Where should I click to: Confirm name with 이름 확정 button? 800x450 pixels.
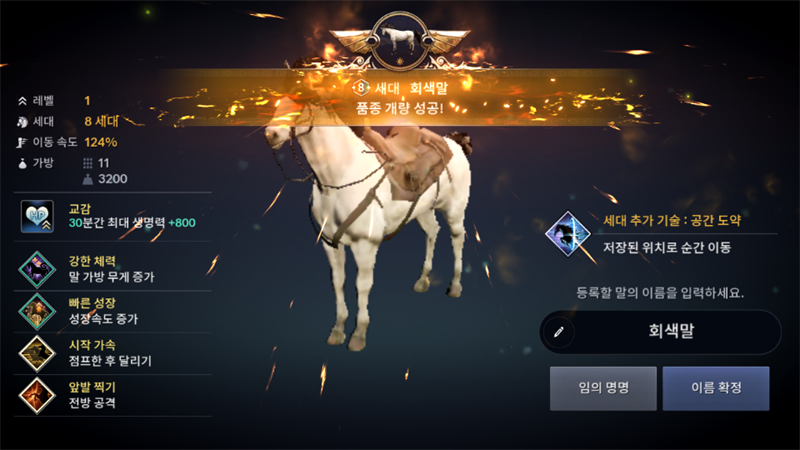[716, 388]
